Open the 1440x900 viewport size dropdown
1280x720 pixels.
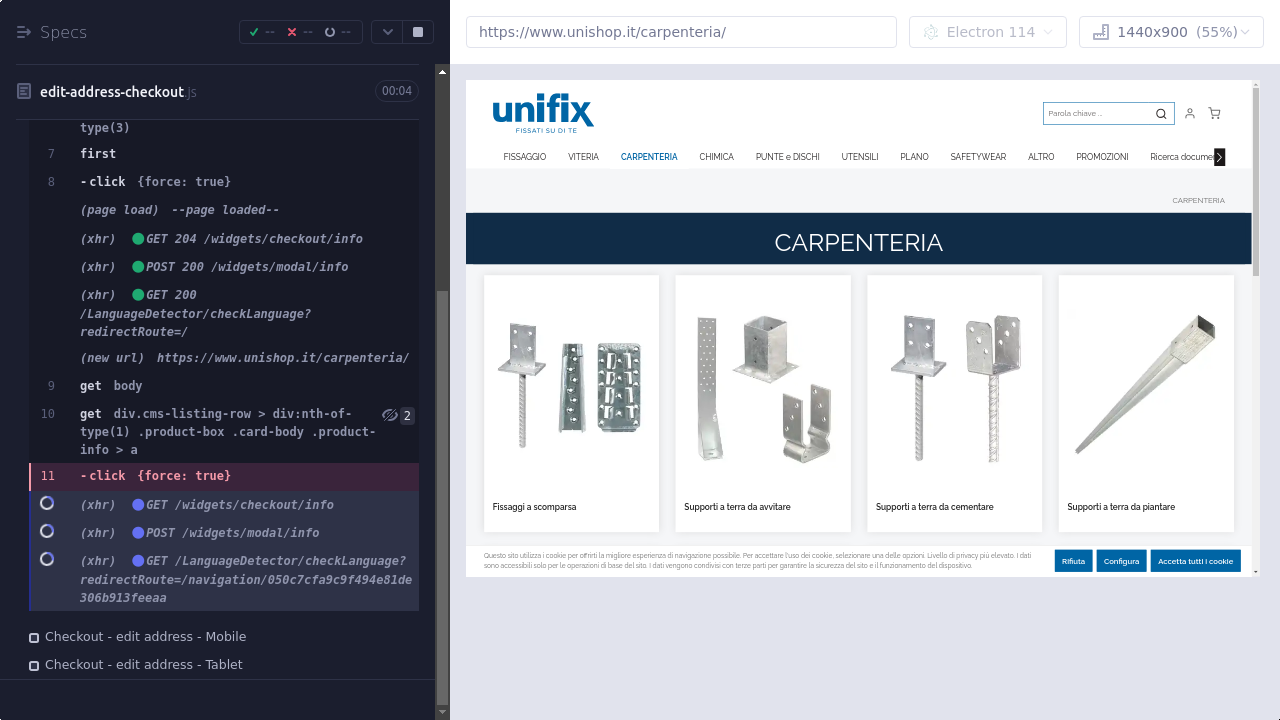tap(1171, 32)
